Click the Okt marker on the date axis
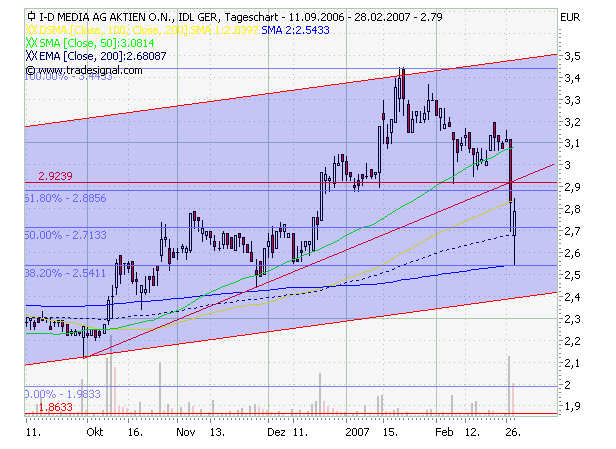This screenshot has height=449, width=616. (x=95, y=434)
